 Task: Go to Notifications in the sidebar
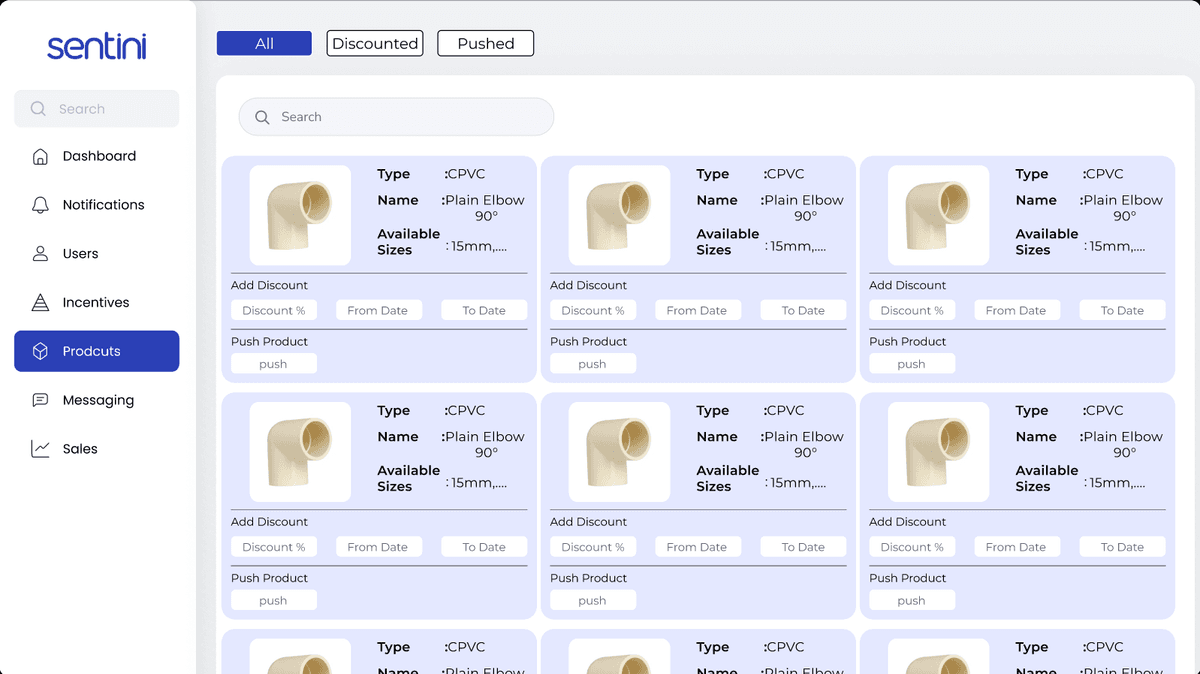coord(97,205)
